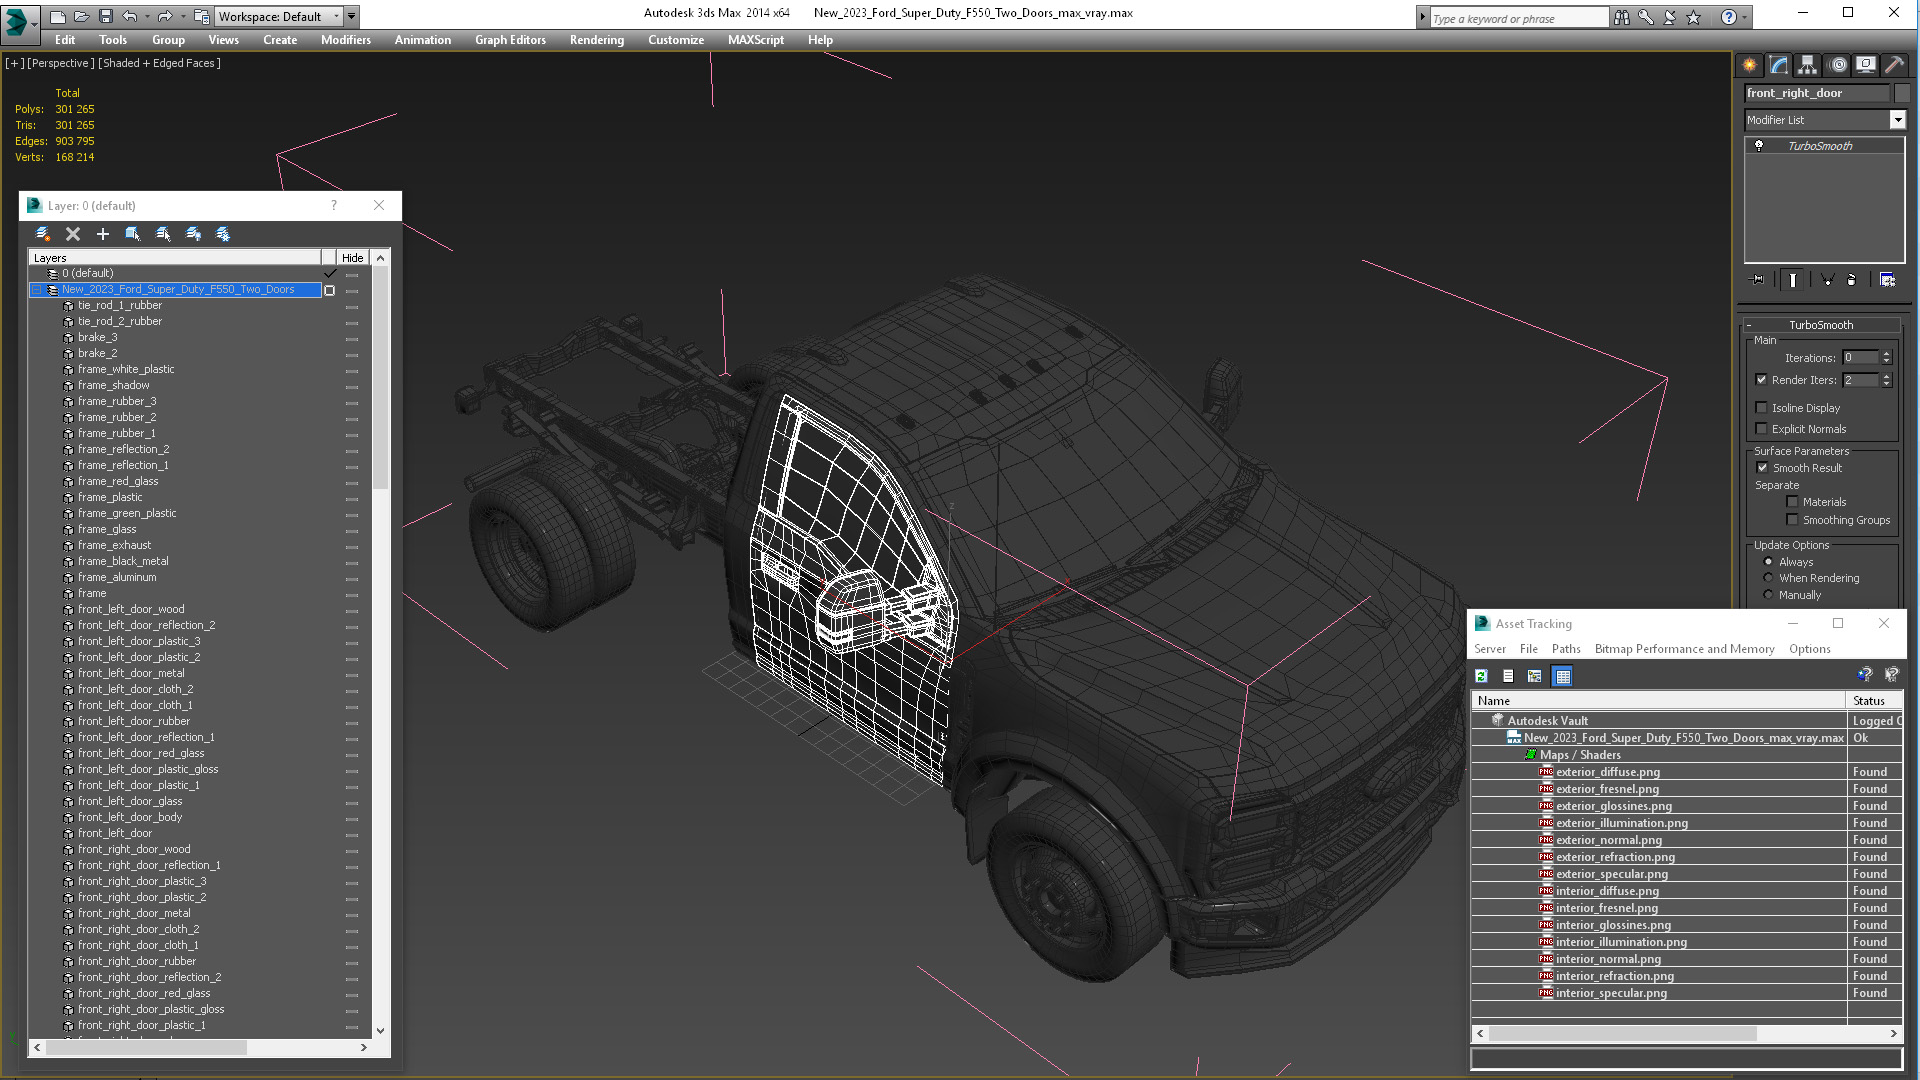Open the quick access toolbar customize arrow
Screen dimensions: 1920x1080
(x=352, y=16)
